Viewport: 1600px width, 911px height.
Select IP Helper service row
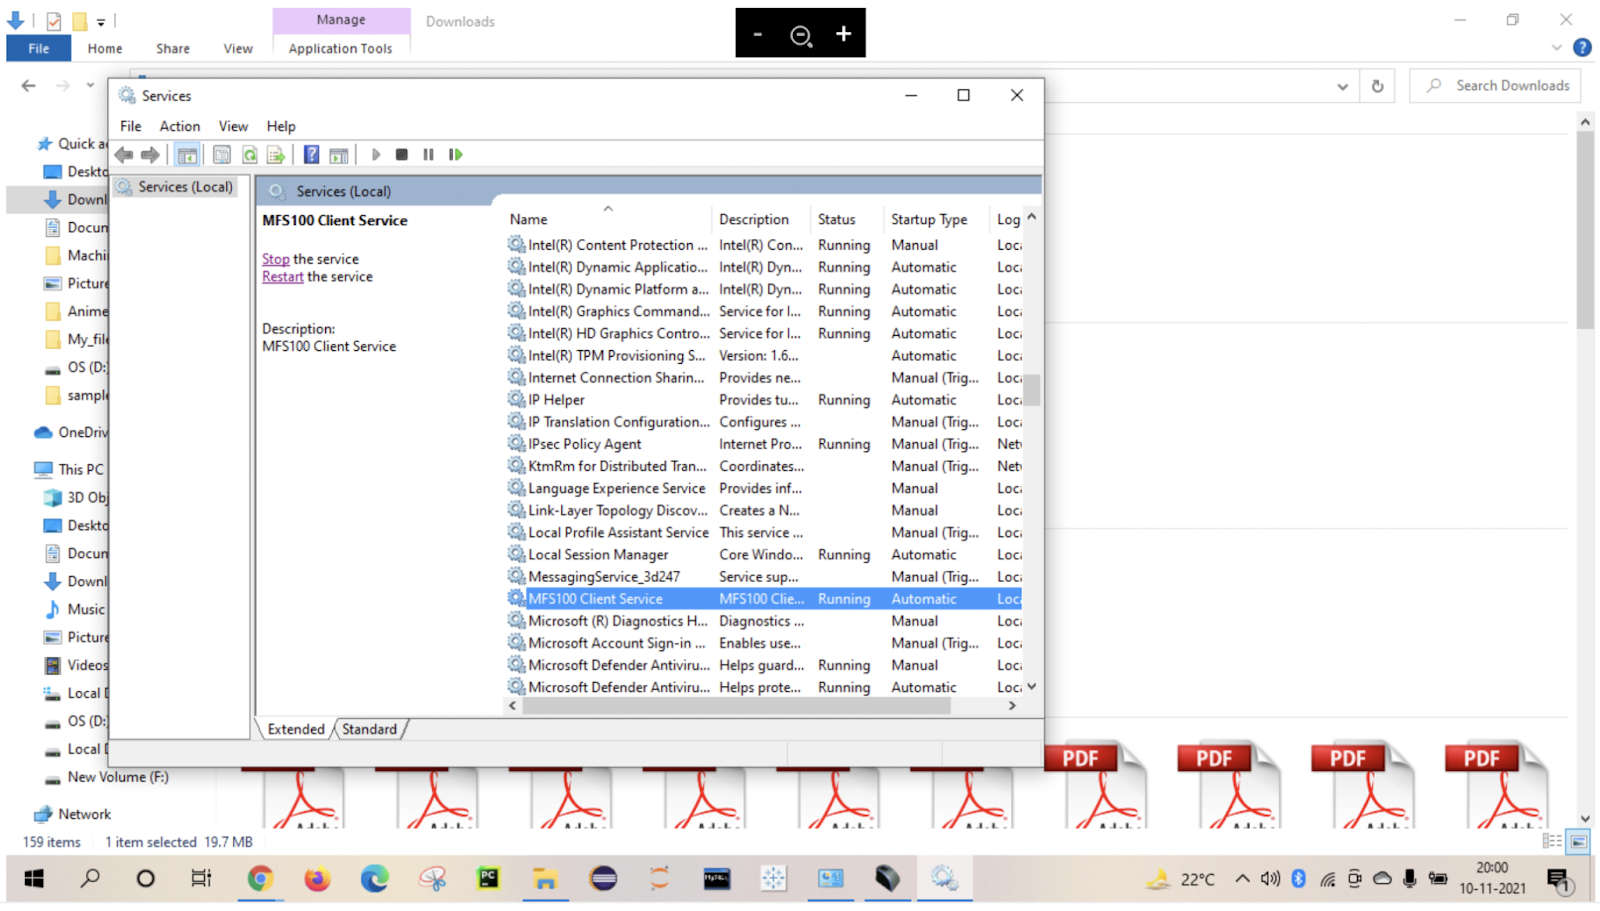(x=764, y=400)
